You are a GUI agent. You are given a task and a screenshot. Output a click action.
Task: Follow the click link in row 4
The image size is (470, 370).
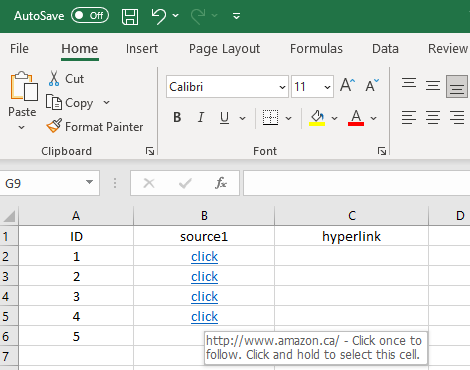204,297
